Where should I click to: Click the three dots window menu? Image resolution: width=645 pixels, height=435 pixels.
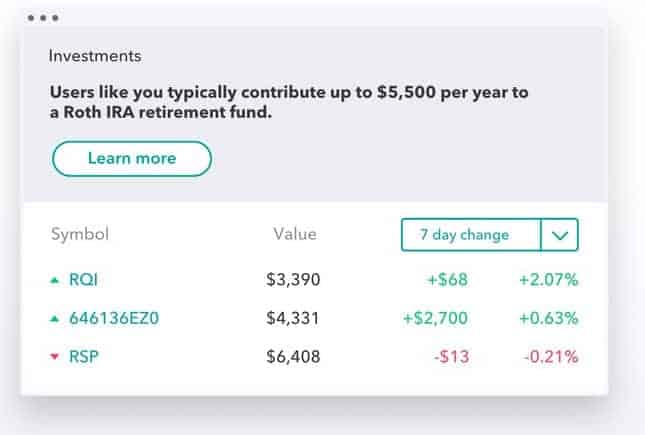[43, 18]
